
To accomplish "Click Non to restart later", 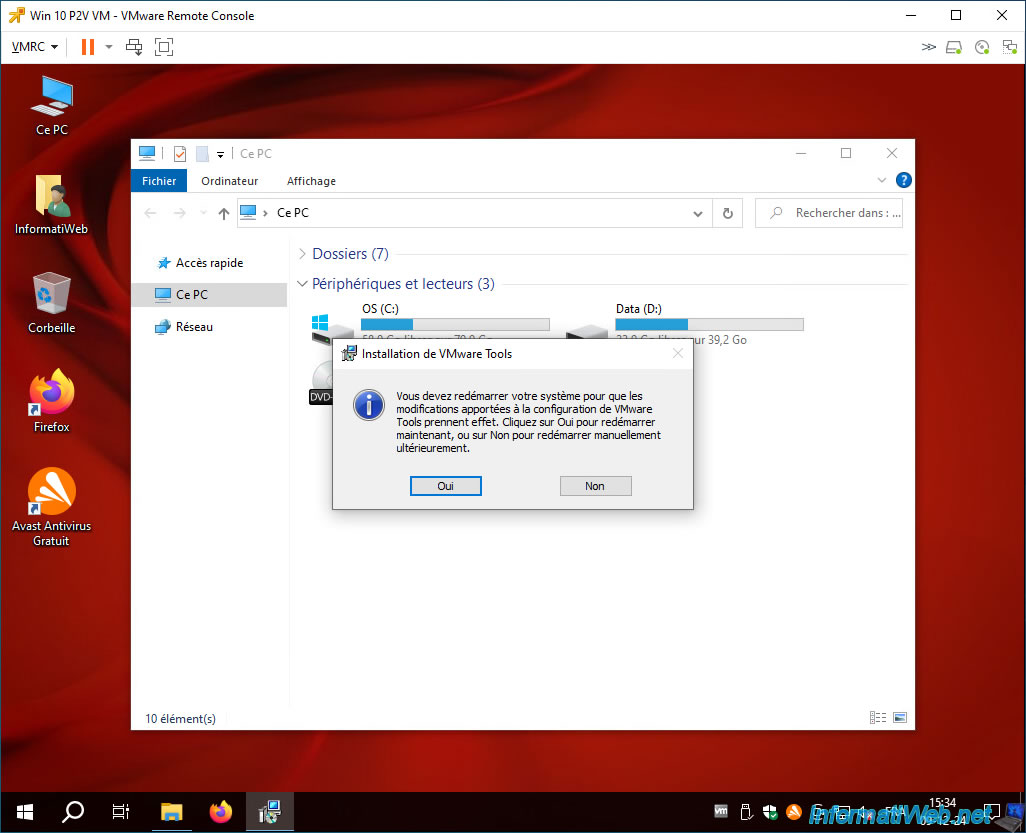I will pyautogui.click(x=595, y=486).
